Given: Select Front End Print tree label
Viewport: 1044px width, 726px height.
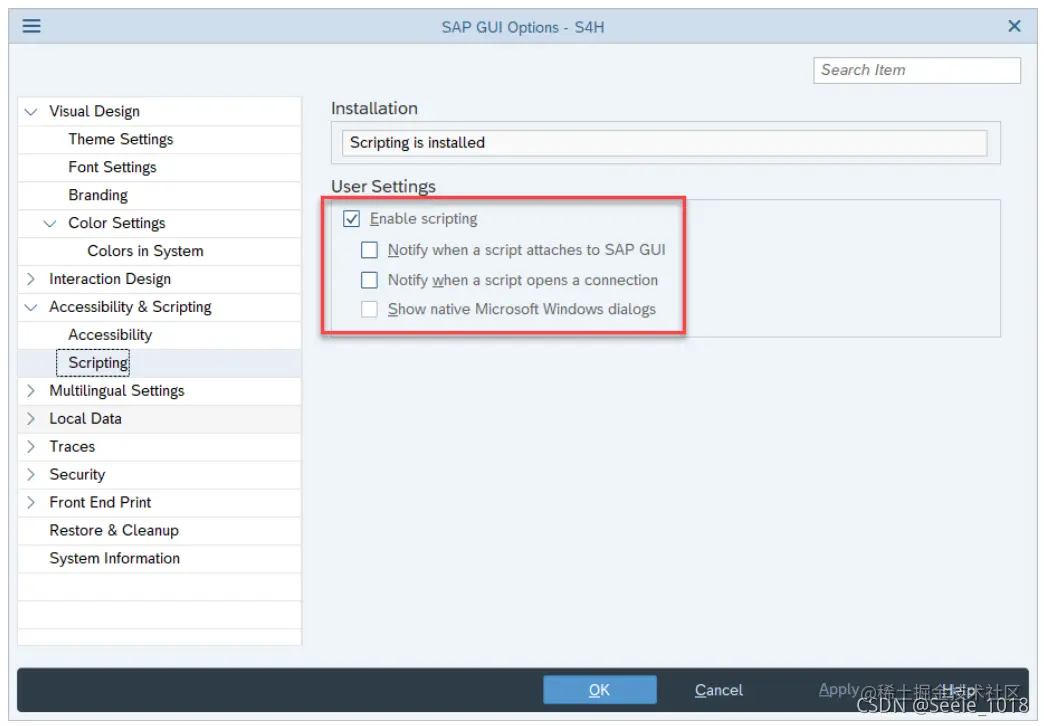Looking at the screenshot, I should (100, 503).
